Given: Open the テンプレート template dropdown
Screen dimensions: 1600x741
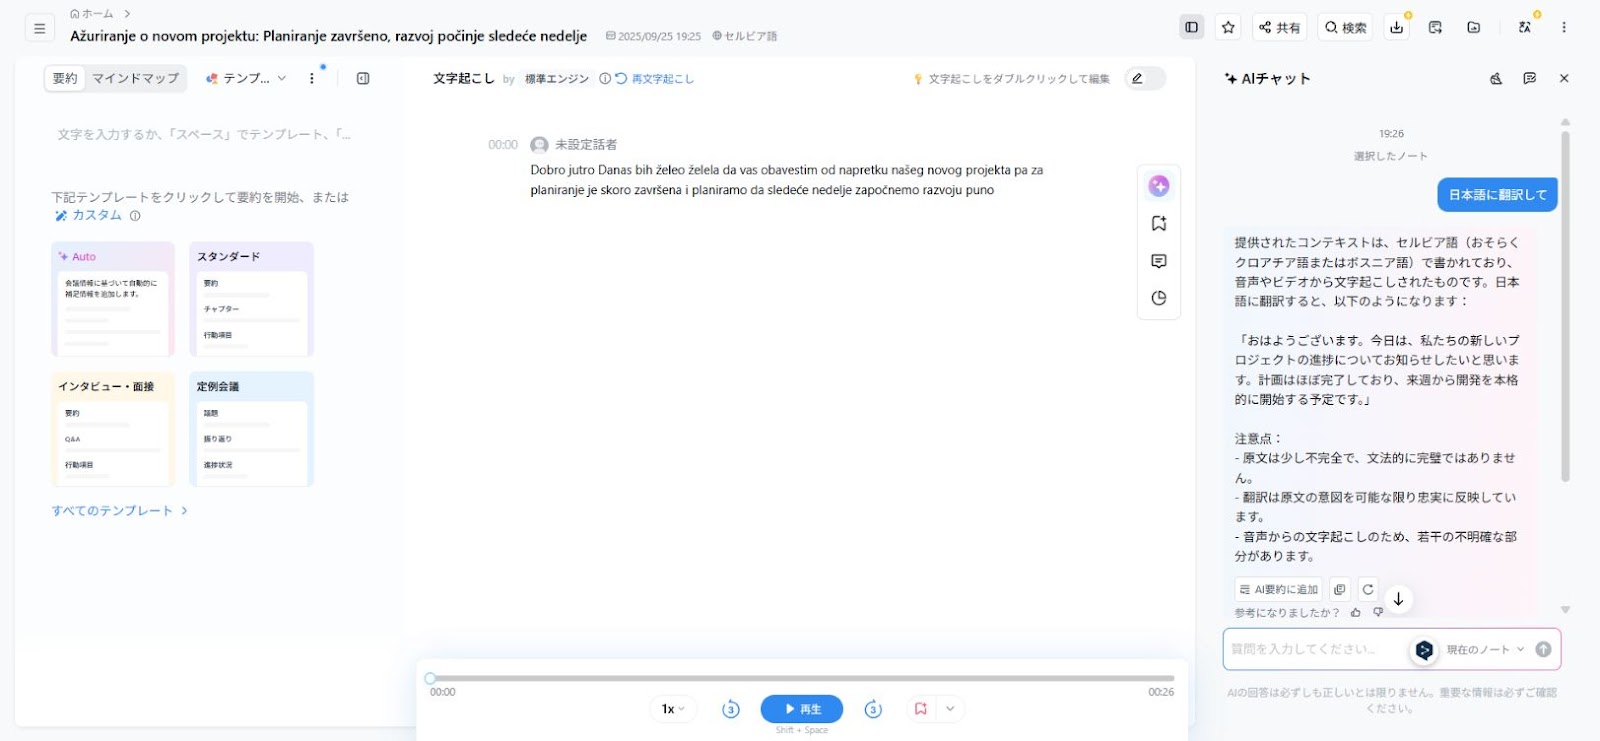Looking at the screenshot, I should [x=246, y=78].
